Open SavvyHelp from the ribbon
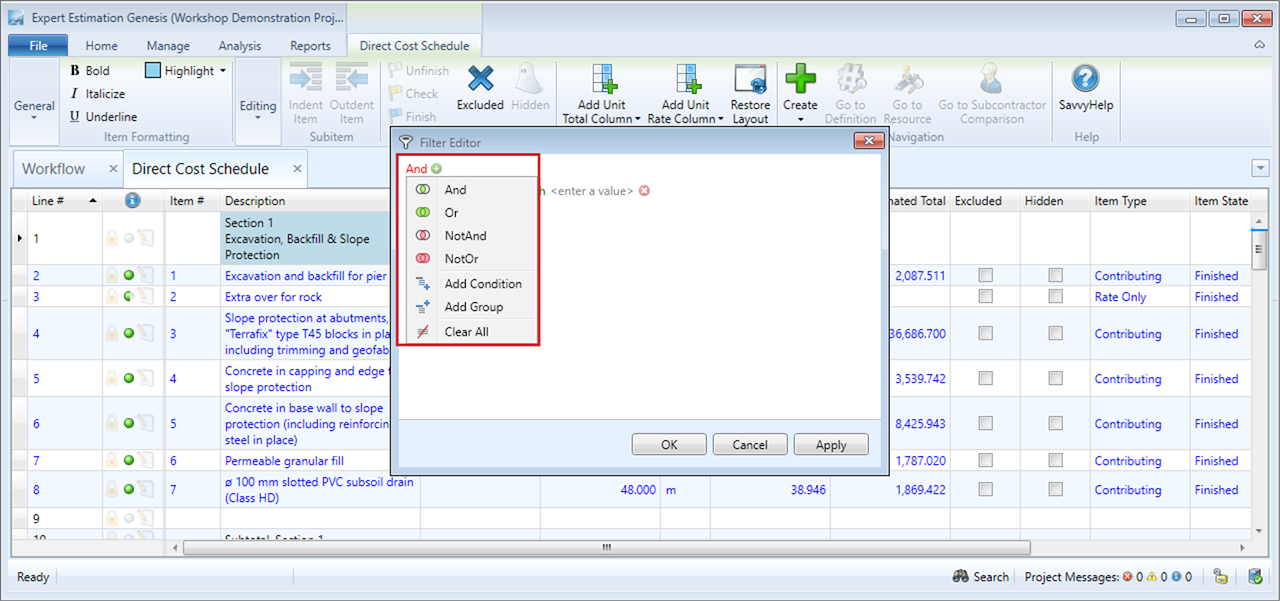 [x=1085, y=80]
